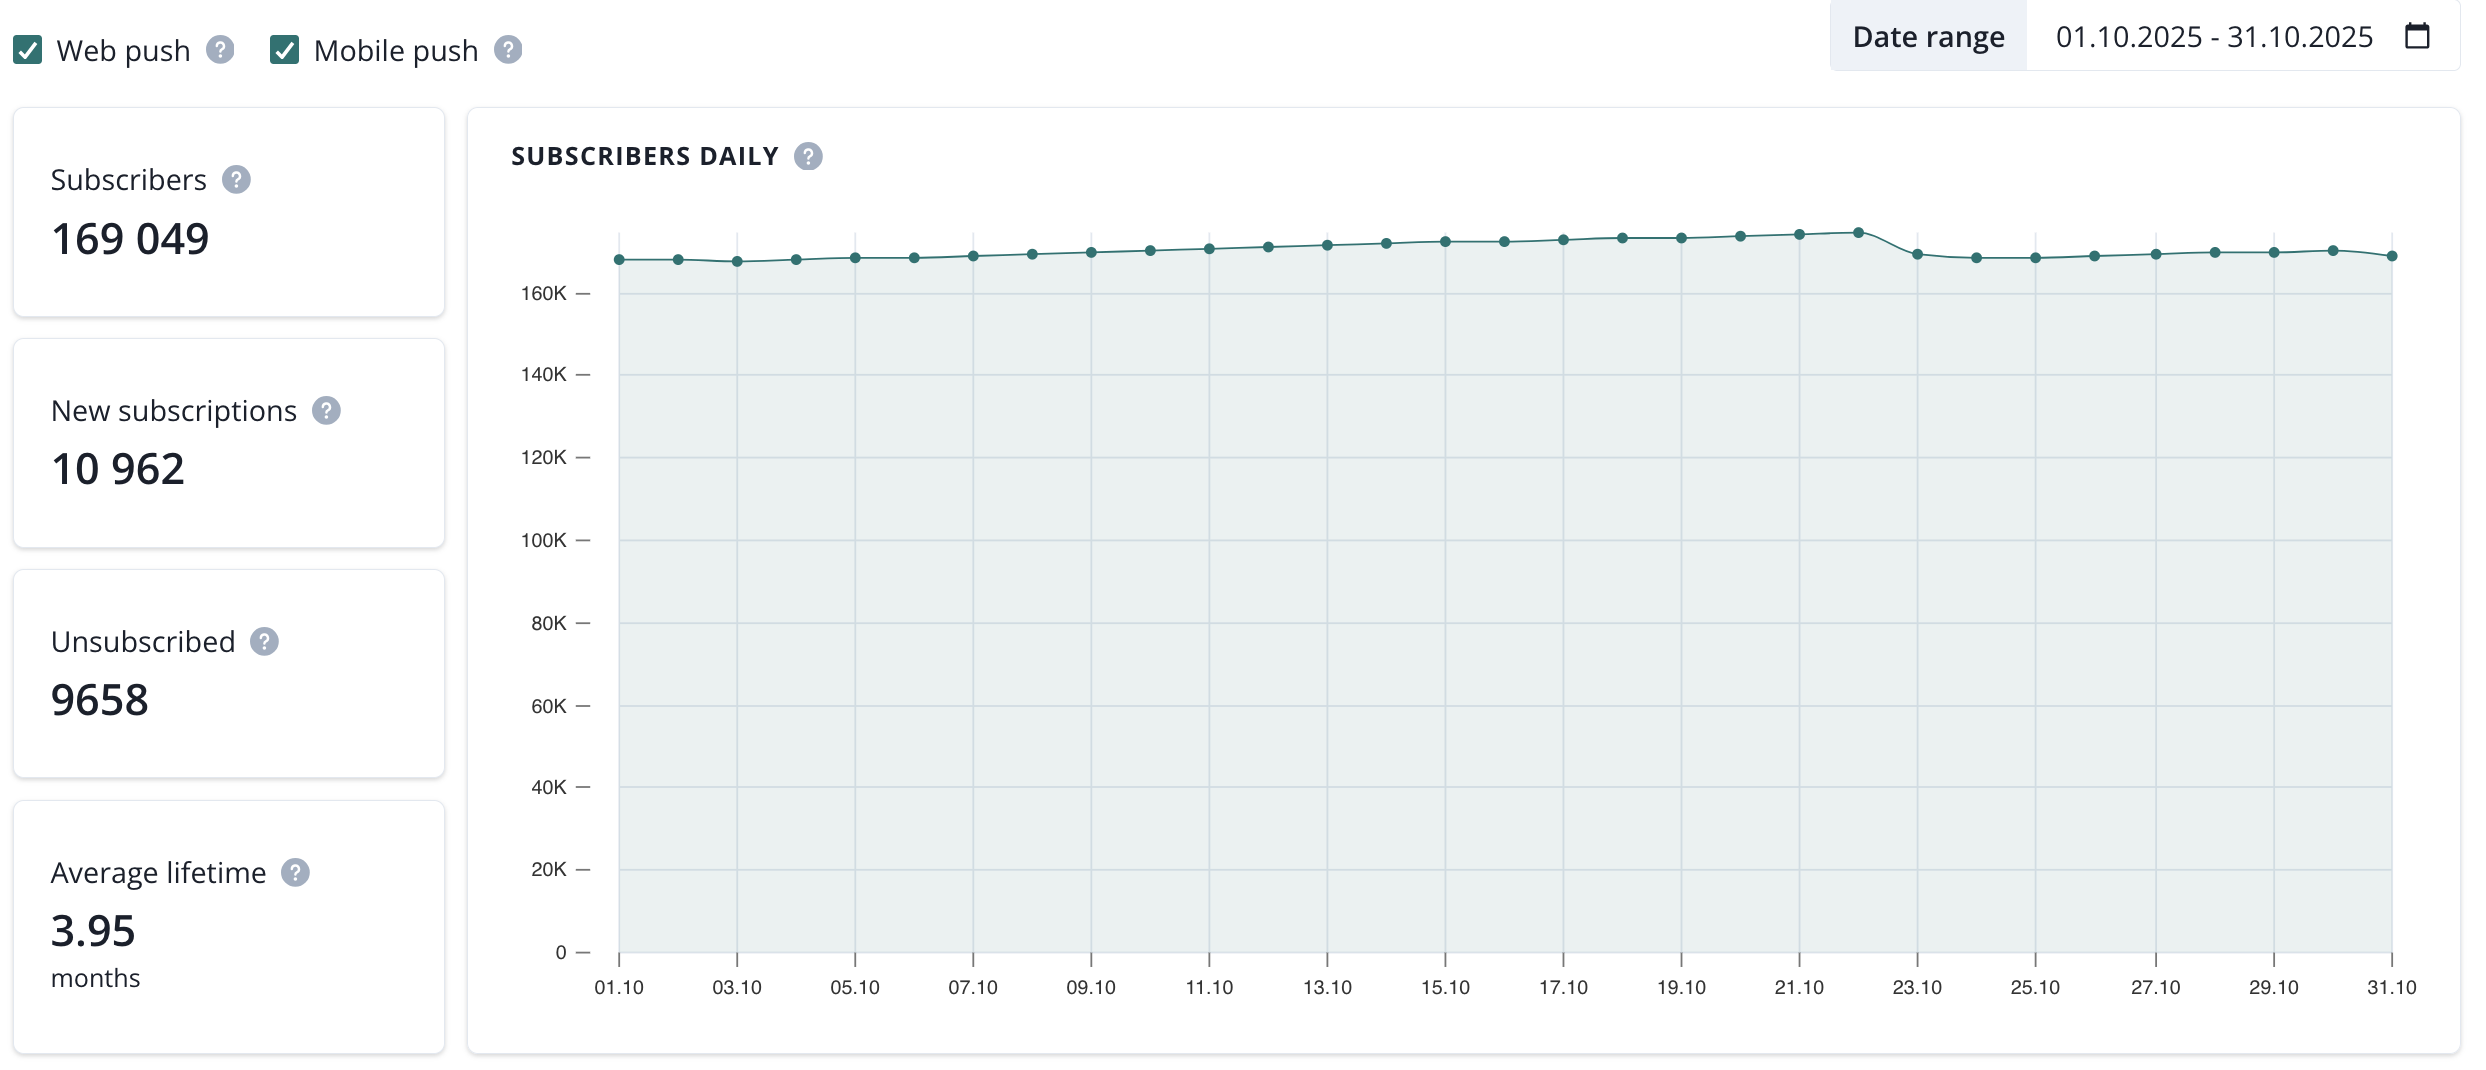Click the Mobile push label text
Viewport: 2486px width, 1070px height.
coord(396,51)
